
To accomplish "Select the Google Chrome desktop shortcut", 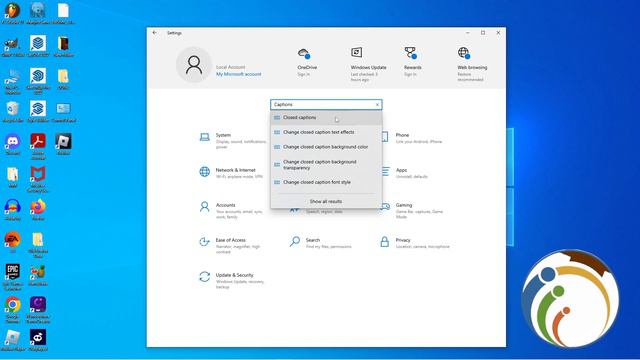I will [13, 310].
